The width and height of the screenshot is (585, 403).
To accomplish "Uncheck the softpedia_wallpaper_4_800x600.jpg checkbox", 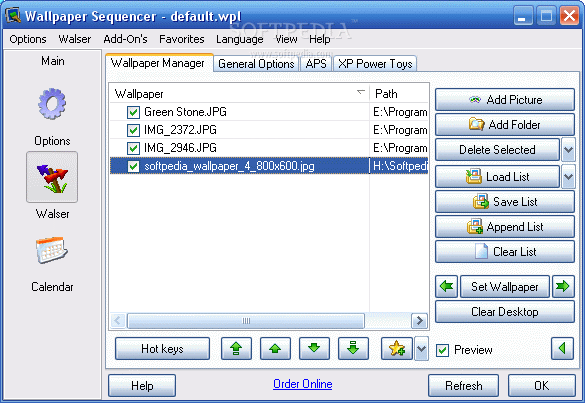I will coord(133,166).
